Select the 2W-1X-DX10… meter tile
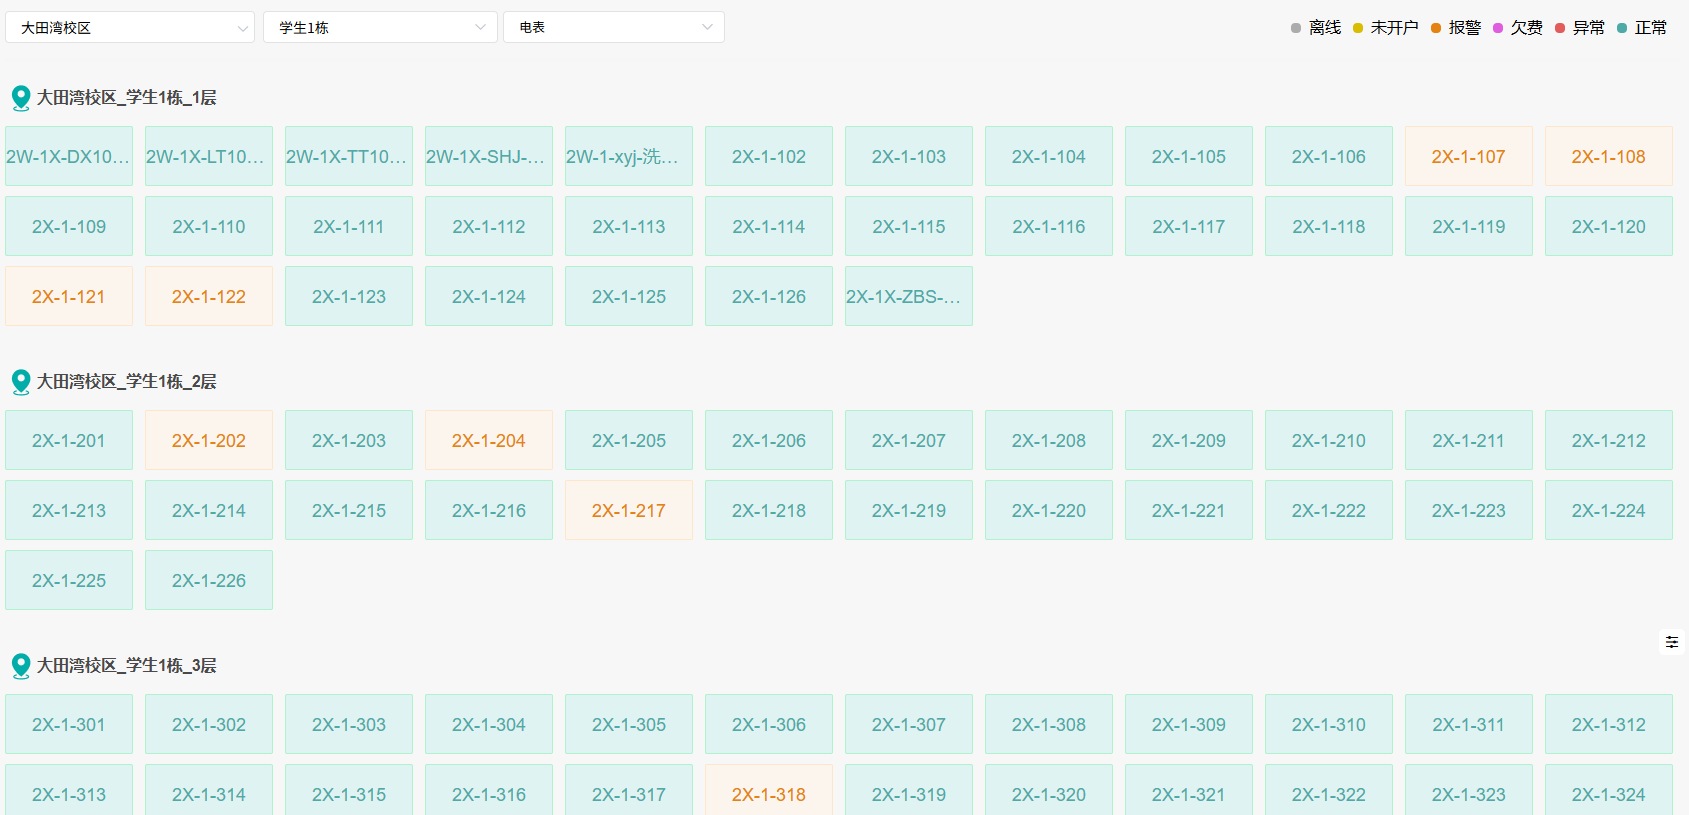Image resolution: width=1689 pixels, height=815 pixels. tap(68, 157)
